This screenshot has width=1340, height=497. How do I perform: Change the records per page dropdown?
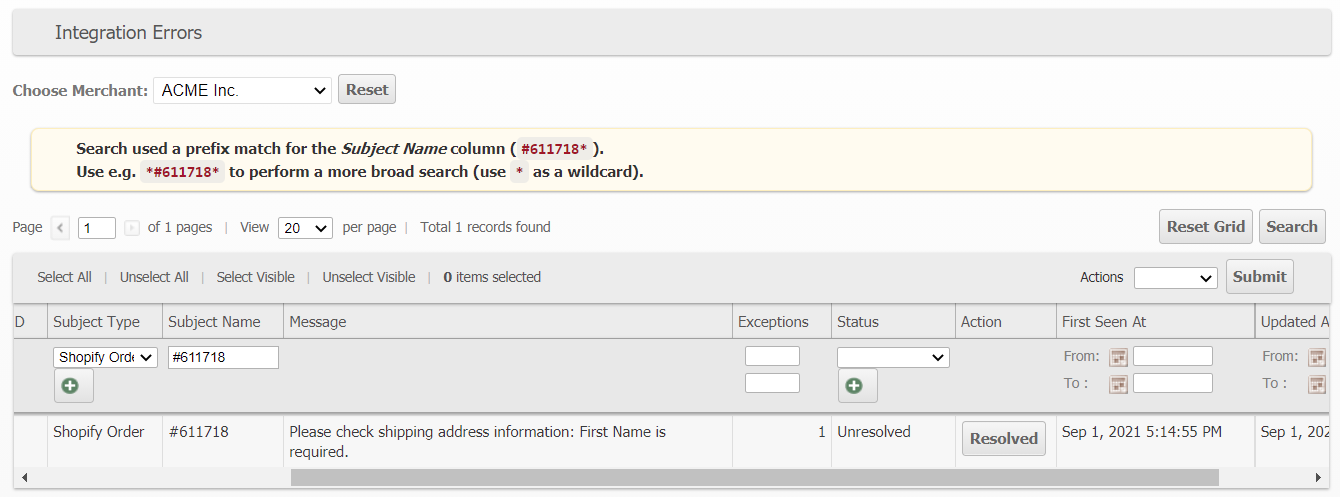(x=305, y=228)
